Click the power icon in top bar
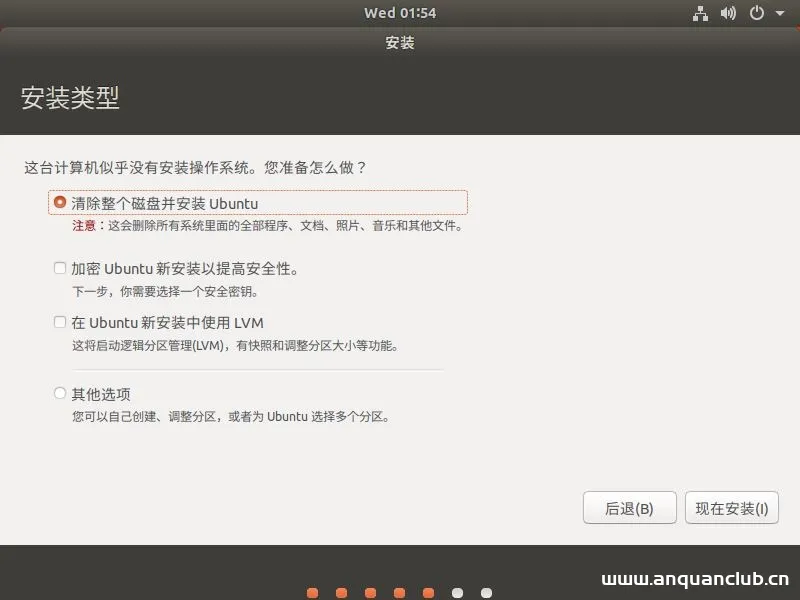800x600 pixels. [757, 13]
